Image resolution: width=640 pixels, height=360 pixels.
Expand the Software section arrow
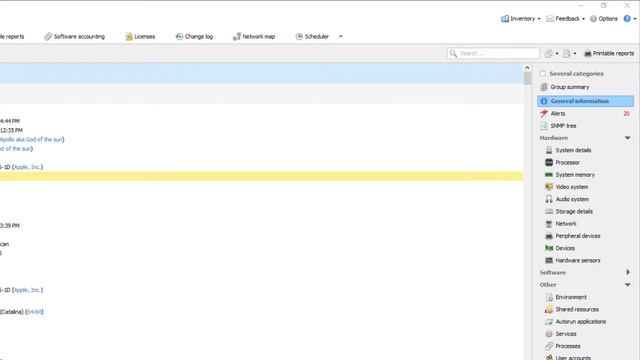point(628,272)
